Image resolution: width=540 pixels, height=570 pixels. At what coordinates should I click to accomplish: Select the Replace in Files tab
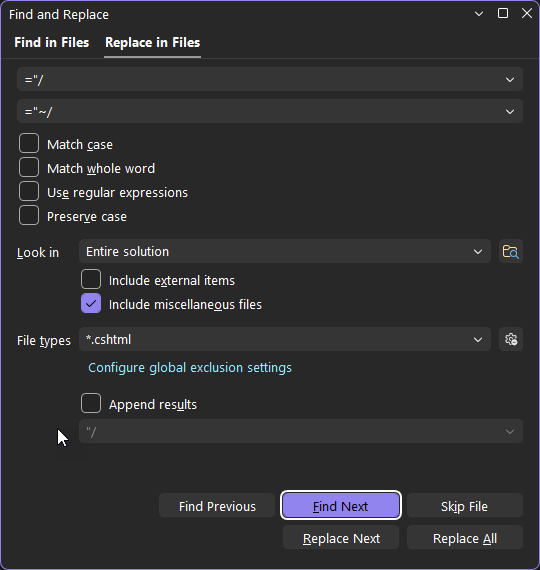pos(152,43)
